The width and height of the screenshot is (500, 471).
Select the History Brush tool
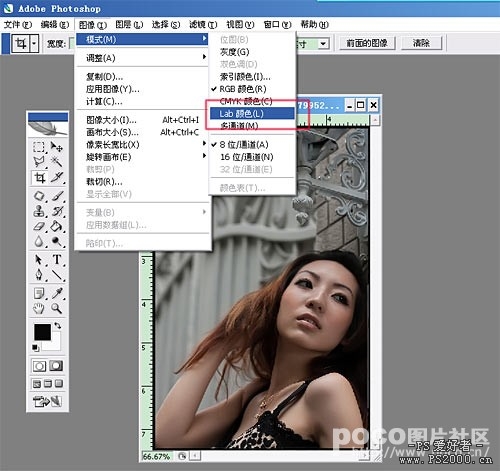tap(57, 211)
